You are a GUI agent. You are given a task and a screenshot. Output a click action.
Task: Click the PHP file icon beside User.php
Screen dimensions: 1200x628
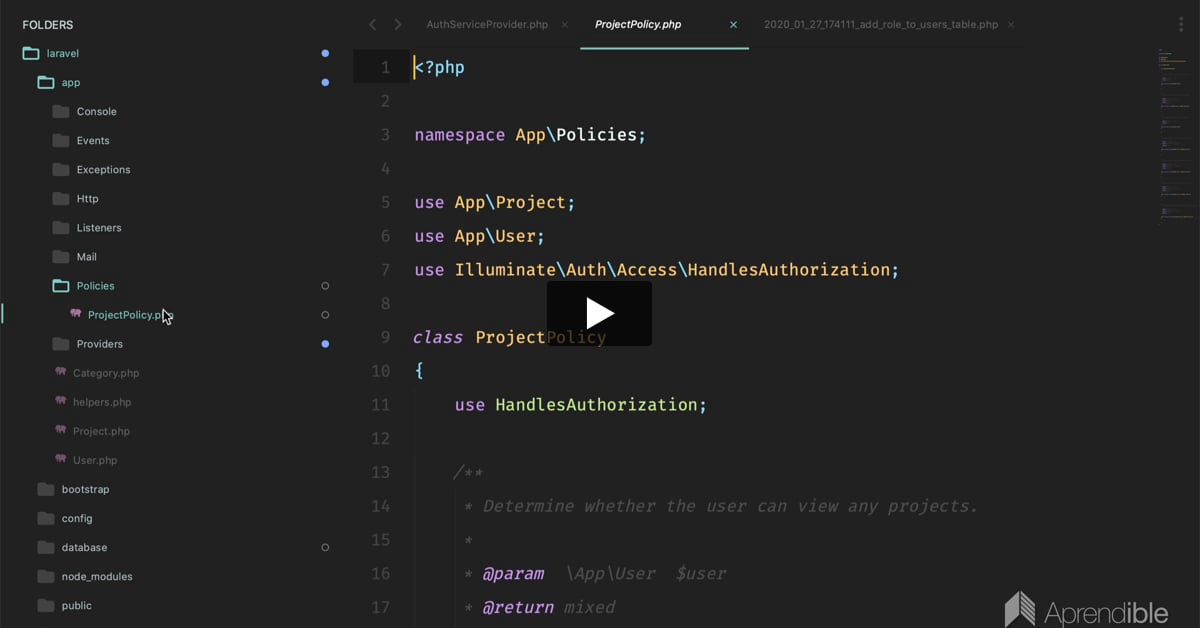click(x=61, y=458)
